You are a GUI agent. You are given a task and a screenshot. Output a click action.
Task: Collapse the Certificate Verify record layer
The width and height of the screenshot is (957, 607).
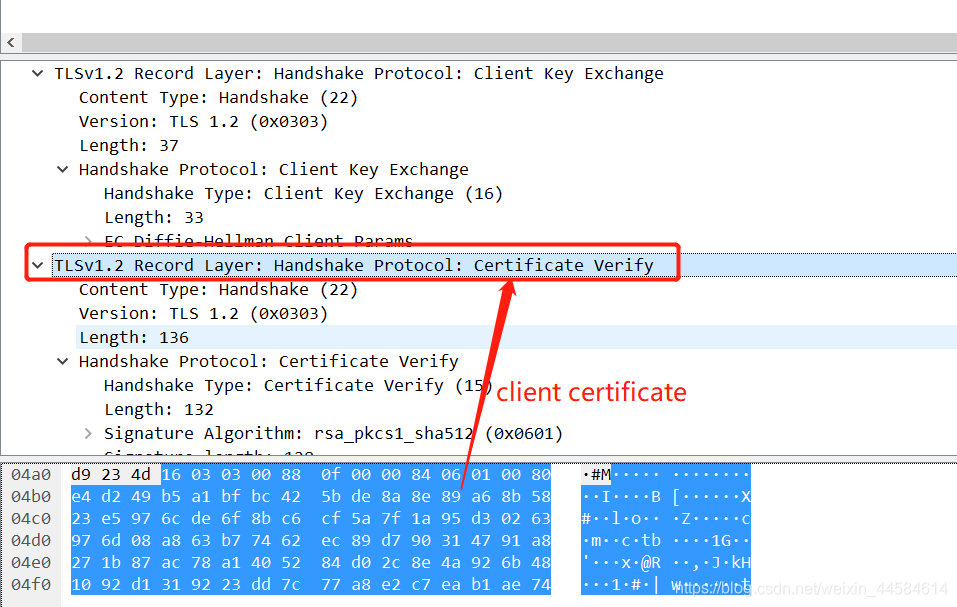38,265
